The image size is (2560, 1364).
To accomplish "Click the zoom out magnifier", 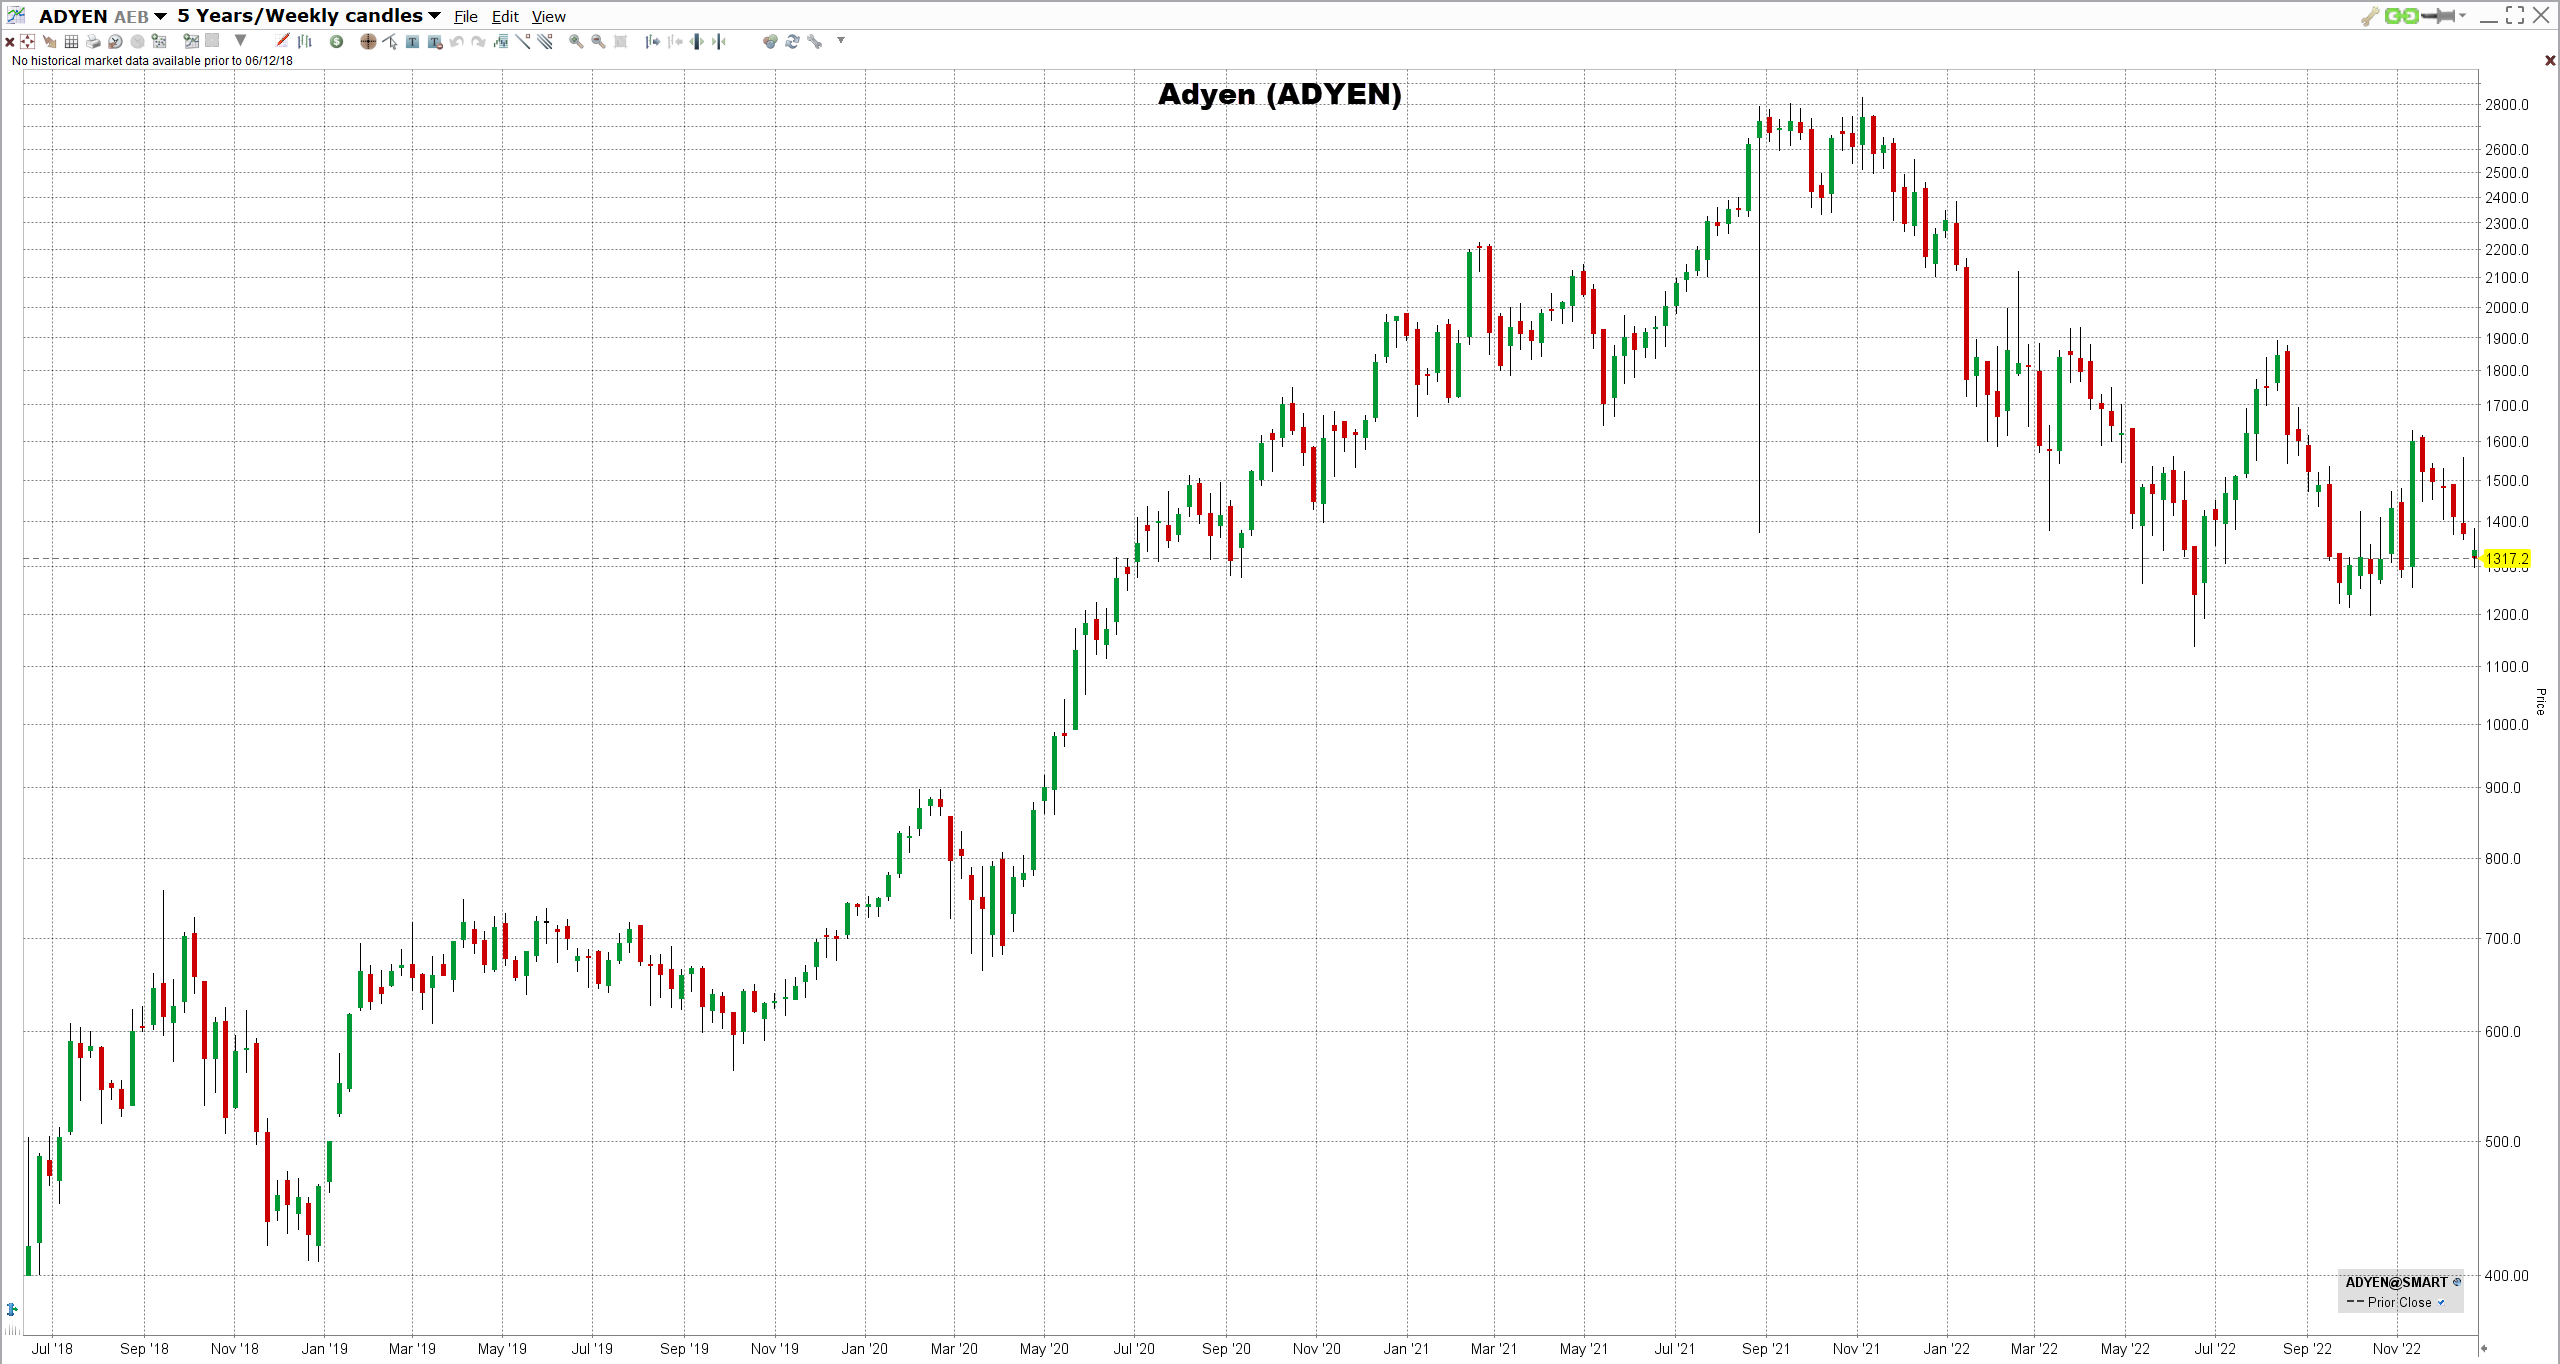I will (x=598, y=41).
